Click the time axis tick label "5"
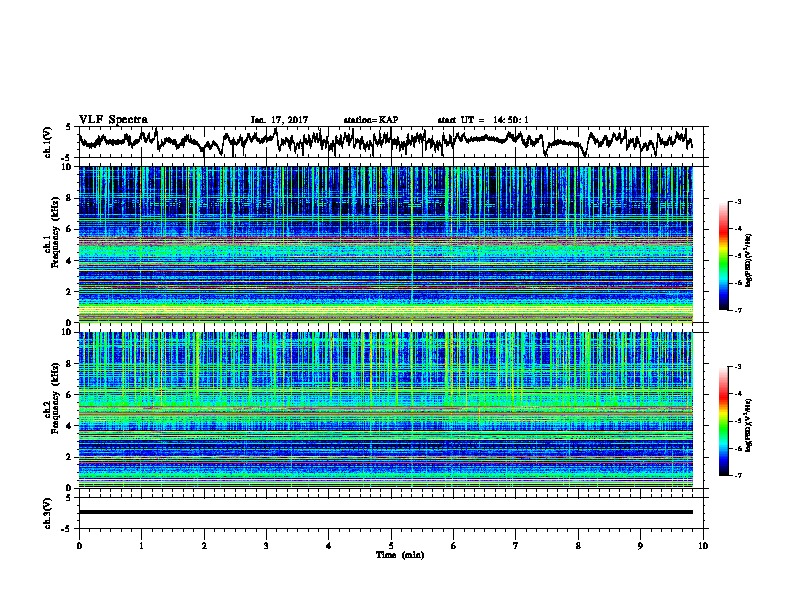 391,546
